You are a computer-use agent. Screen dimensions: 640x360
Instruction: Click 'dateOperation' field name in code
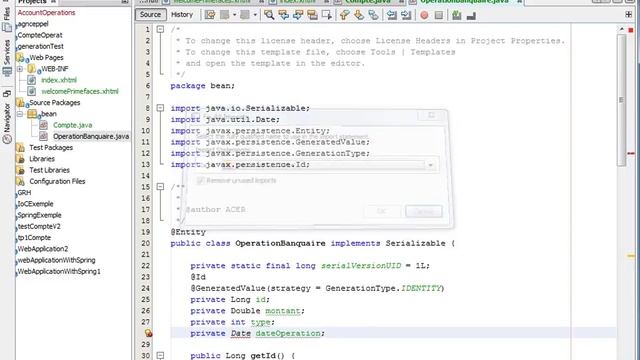[x=288, y=333]
